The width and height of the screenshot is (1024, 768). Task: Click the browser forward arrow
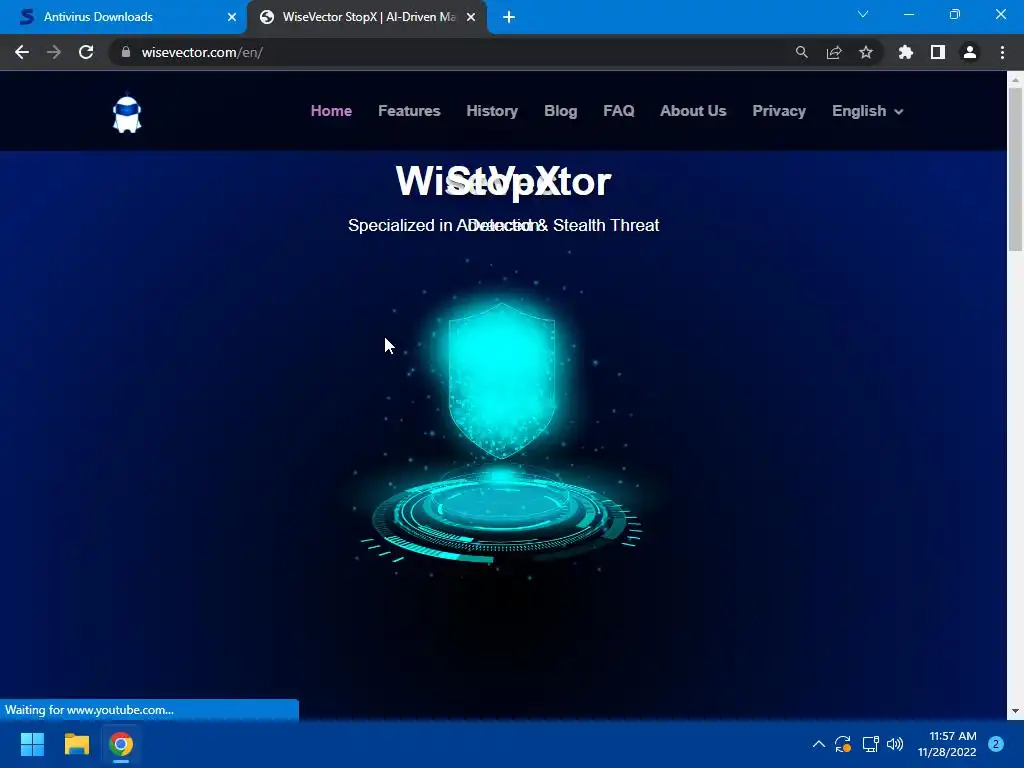coord(54,52)
